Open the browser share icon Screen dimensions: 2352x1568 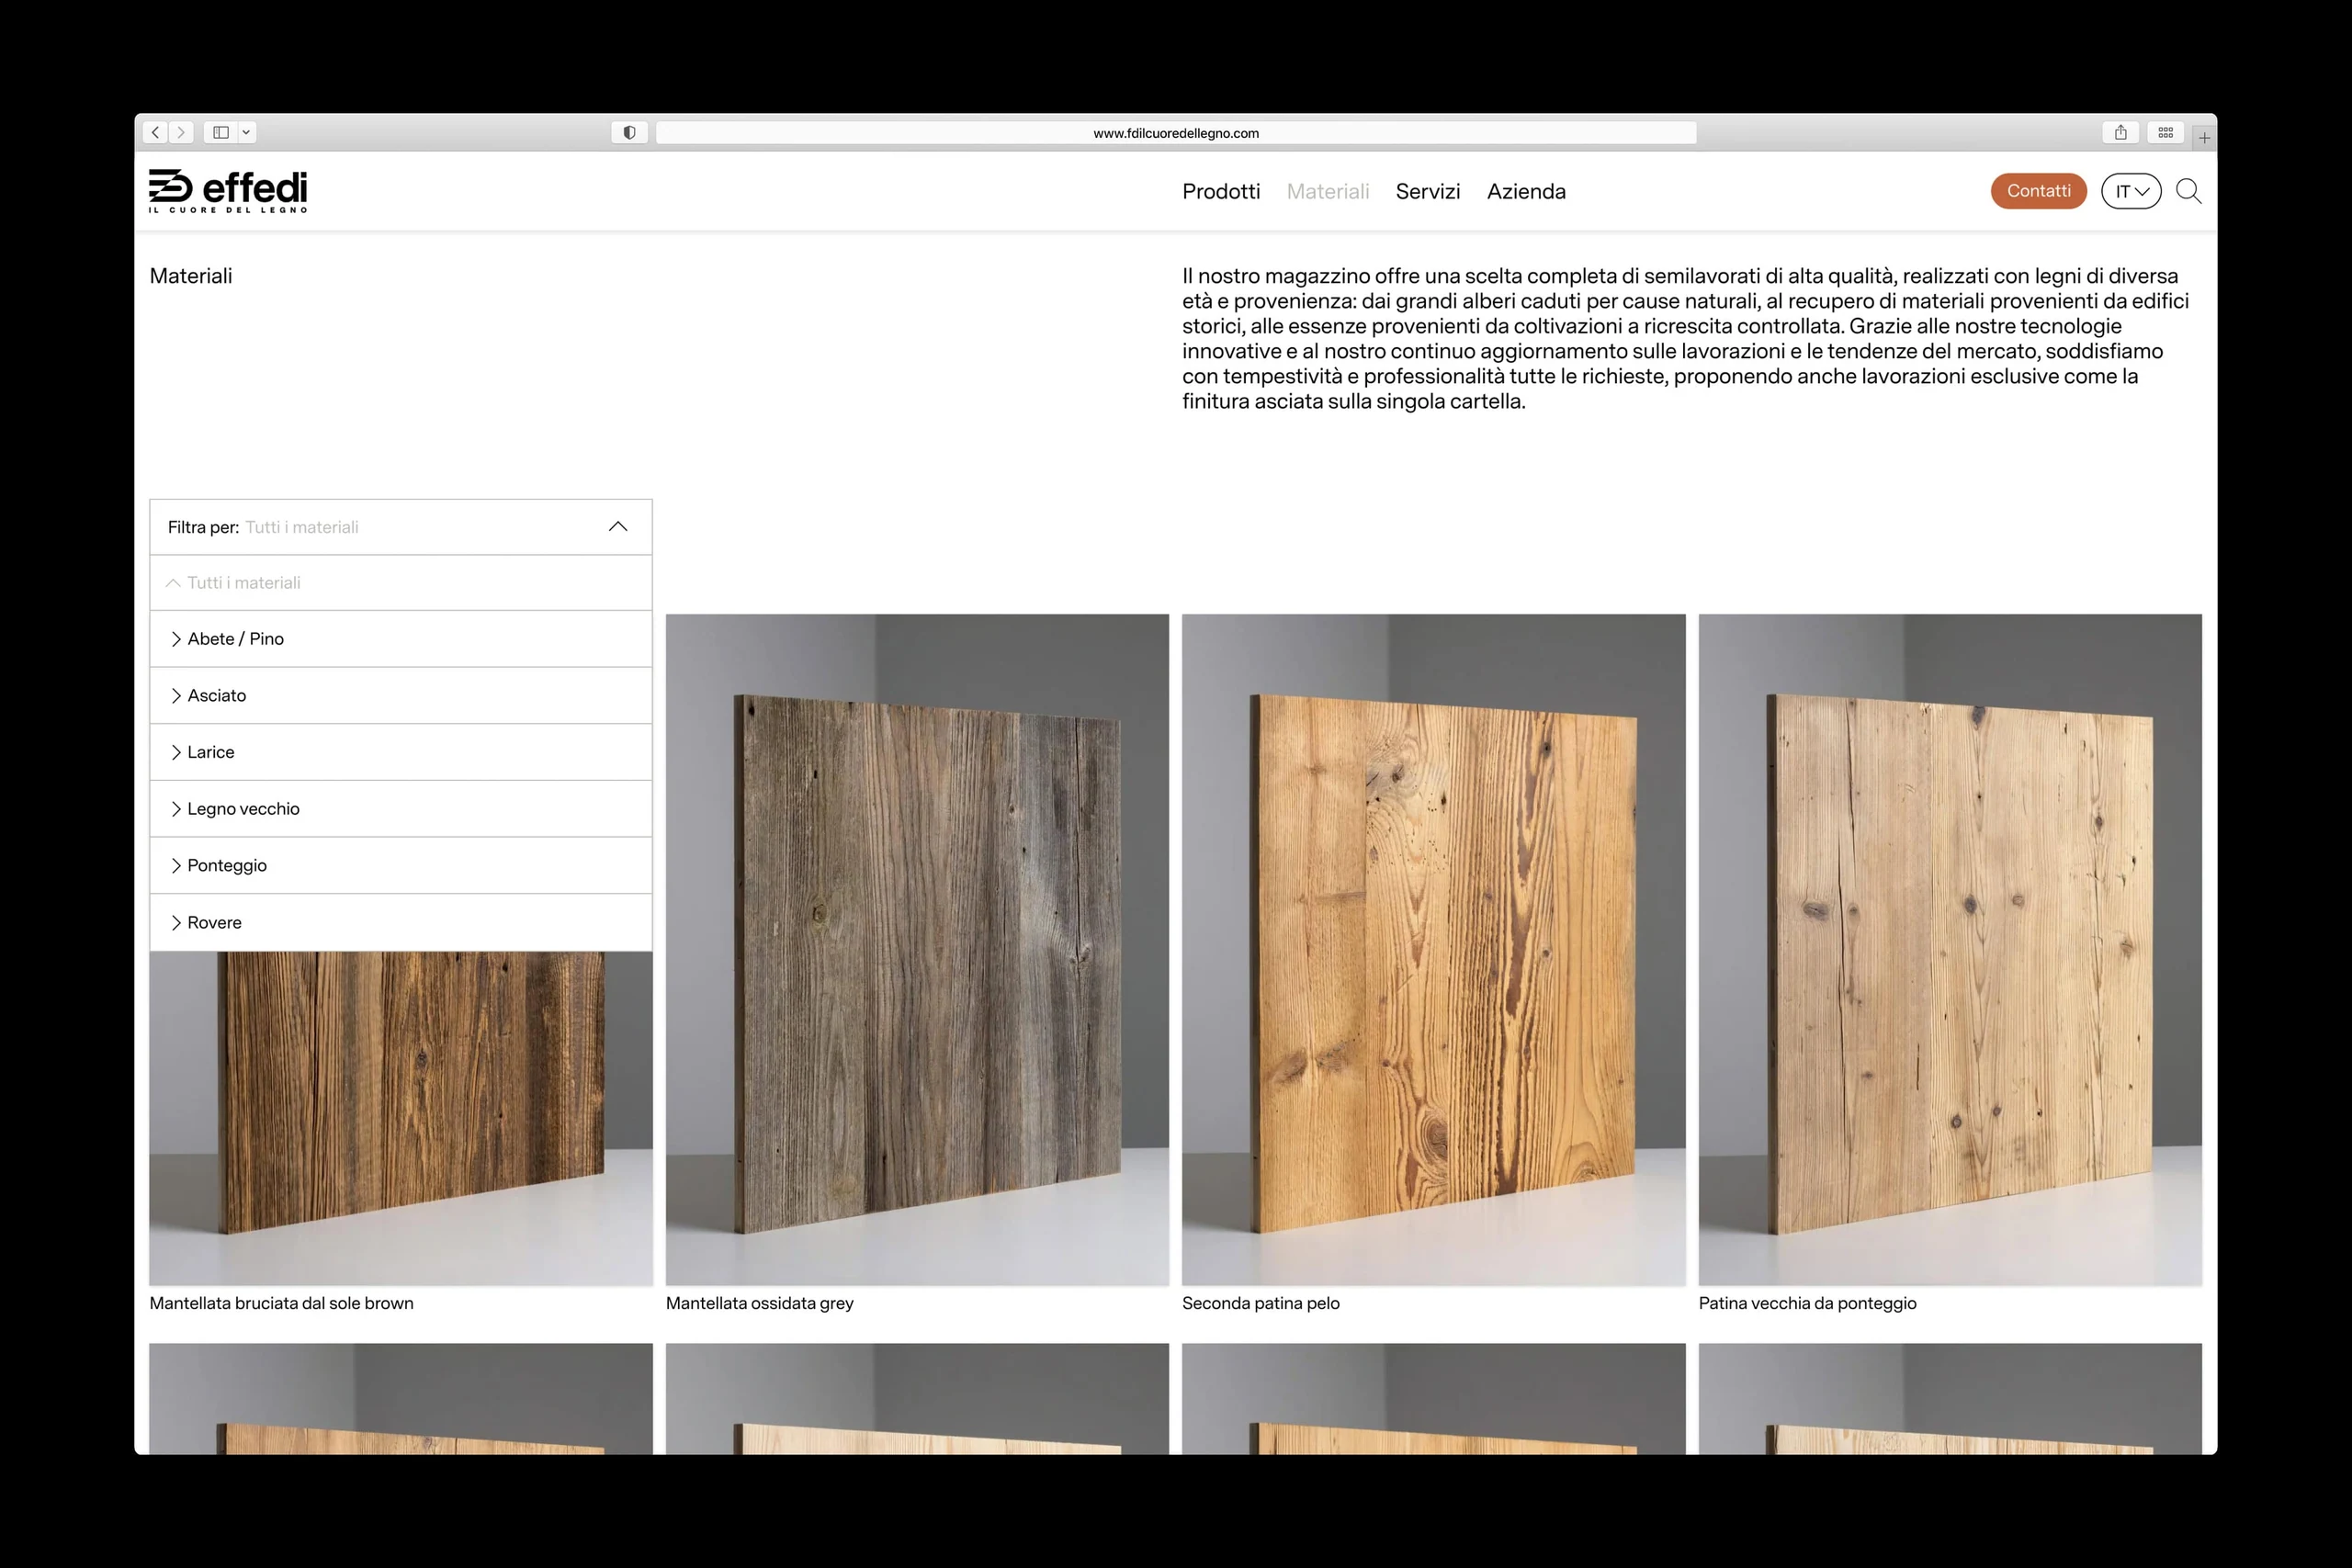click(2120, 132)
